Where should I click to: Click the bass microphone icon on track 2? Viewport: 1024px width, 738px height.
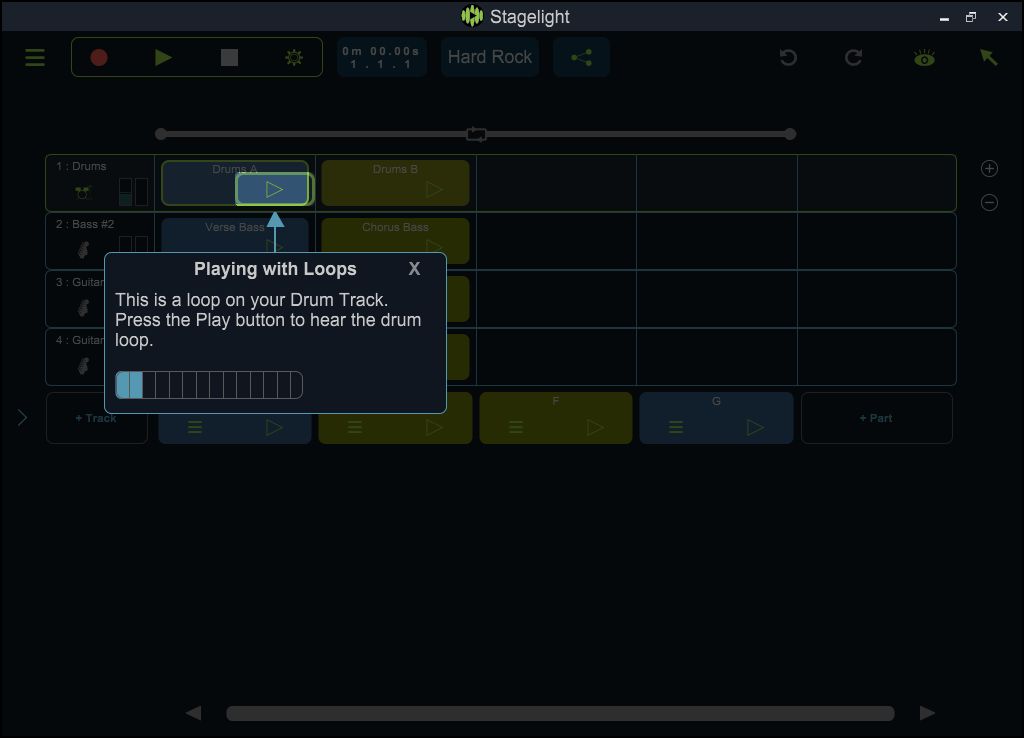(83, 249)
